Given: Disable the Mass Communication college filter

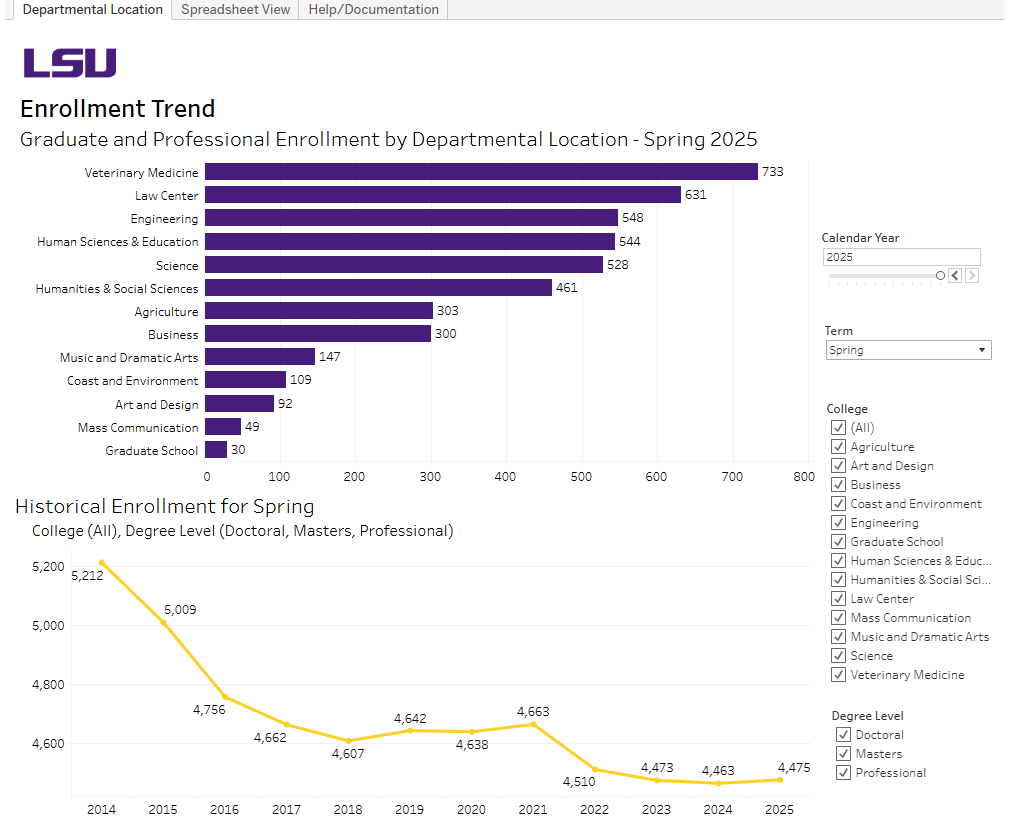Looking at the screenshot, I should [838, 617].
